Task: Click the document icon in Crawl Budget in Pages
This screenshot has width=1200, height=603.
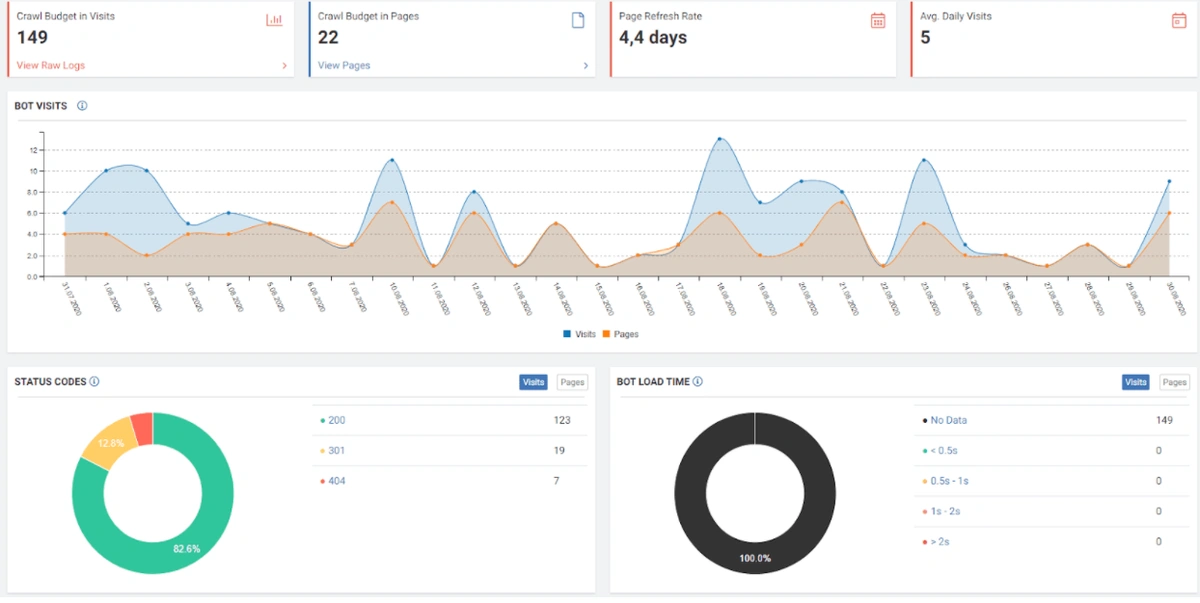Action: click(x=578, y=20)
